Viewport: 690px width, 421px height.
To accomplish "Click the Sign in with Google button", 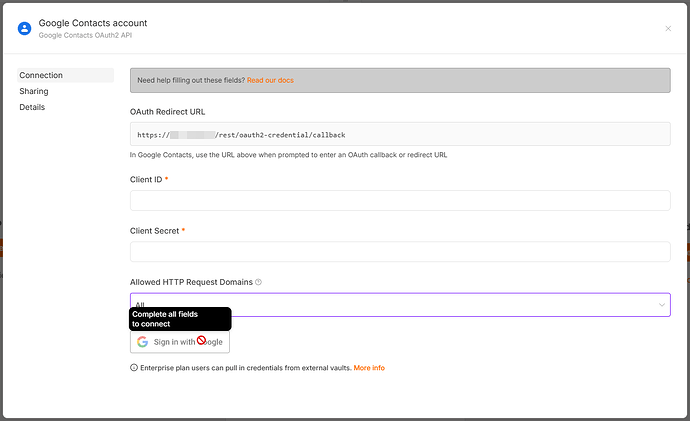I will point(180,342).
